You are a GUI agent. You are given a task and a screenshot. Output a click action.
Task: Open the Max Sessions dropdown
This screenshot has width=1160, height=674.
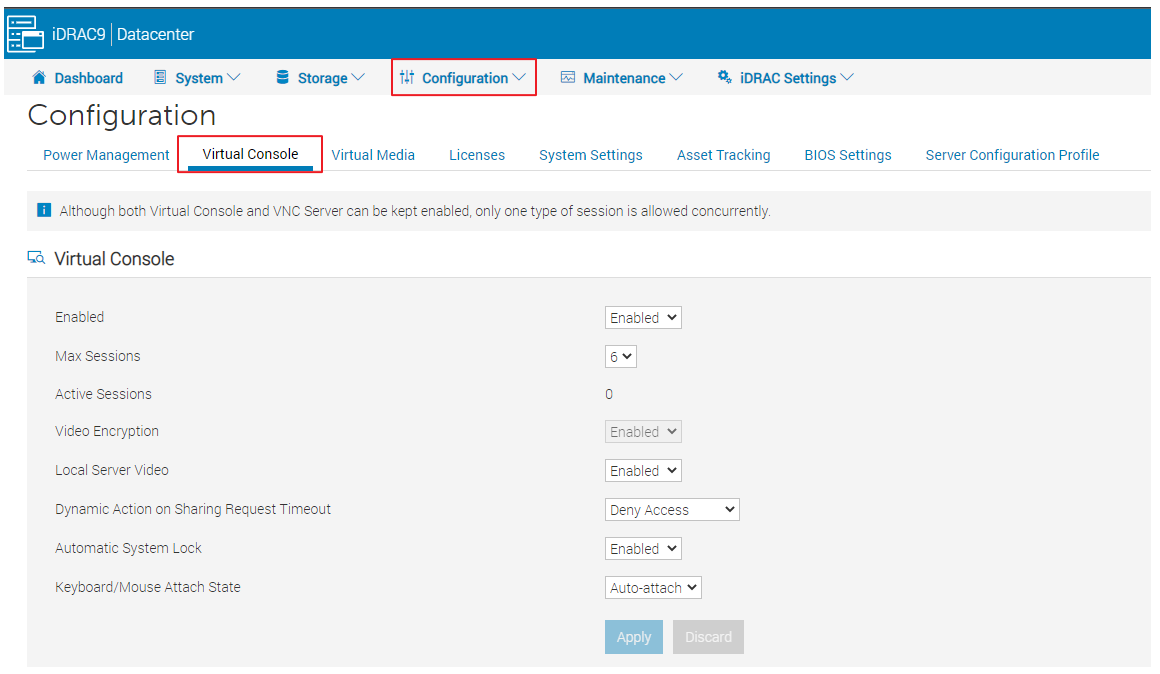(x=620, y=356)
